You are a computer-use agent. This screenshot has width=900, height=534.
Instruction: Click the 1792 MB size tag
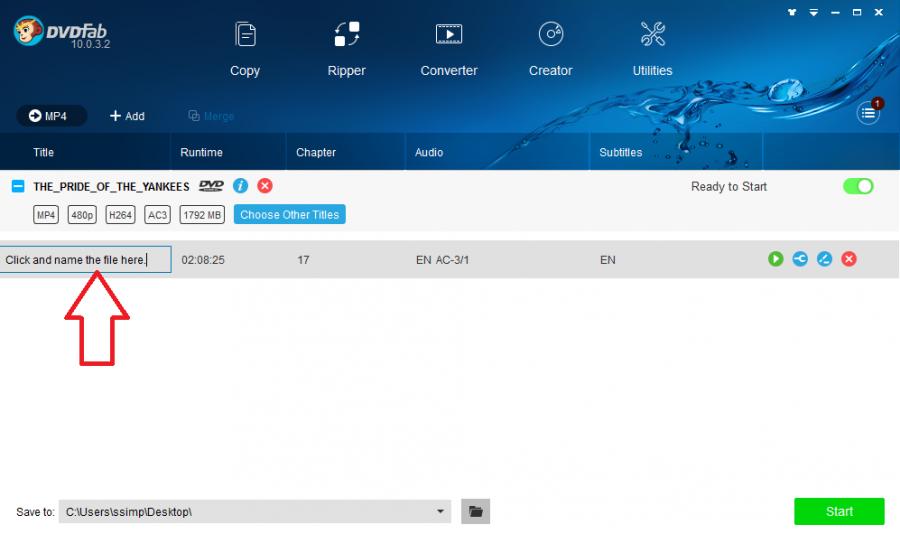202,215
